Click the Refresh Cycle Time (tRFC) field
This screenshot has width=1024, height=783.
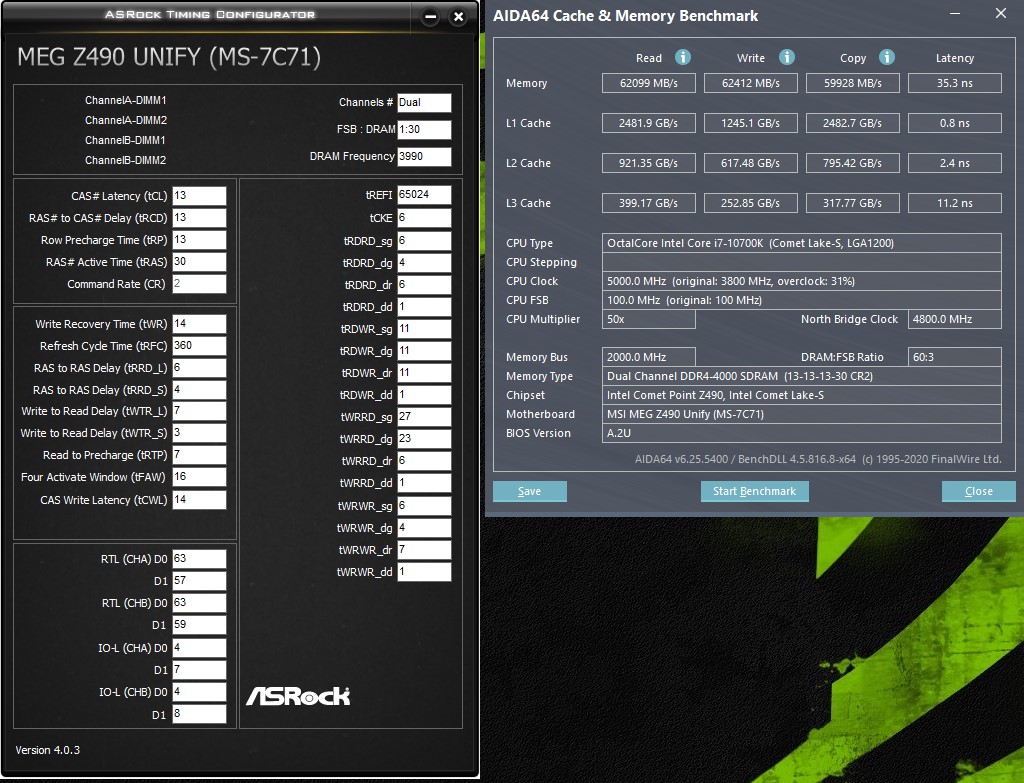point(199,345)
